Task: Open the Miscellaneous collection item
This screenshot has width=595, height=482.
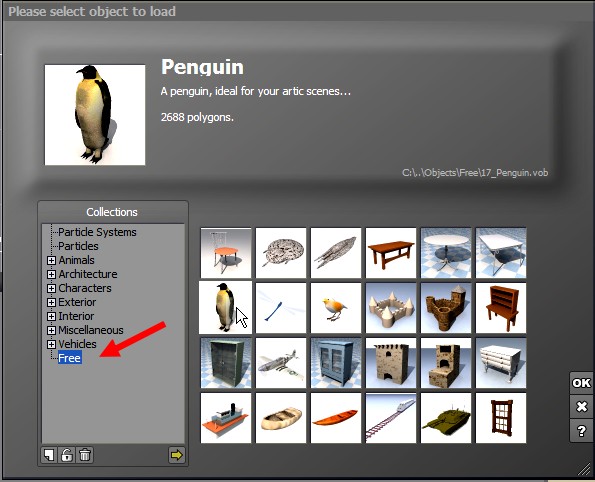Action: point(91,330)
